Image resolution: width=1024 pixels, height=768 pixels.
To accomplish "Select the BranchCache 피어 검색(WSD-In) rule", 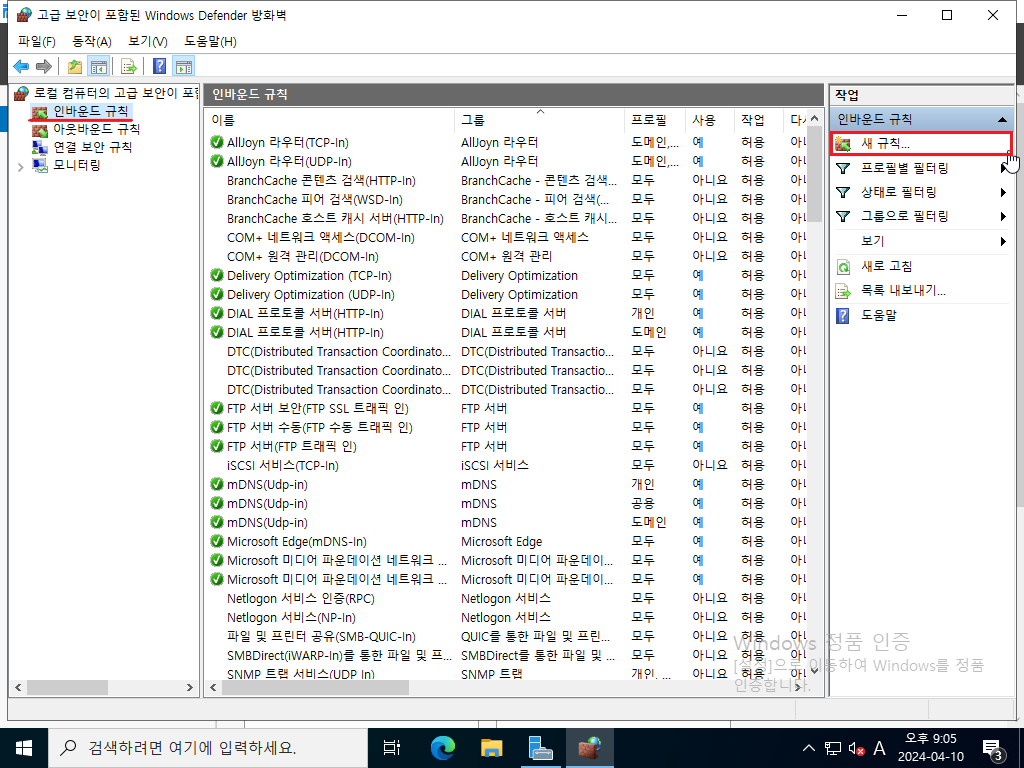I will click(x=315, y=200).
